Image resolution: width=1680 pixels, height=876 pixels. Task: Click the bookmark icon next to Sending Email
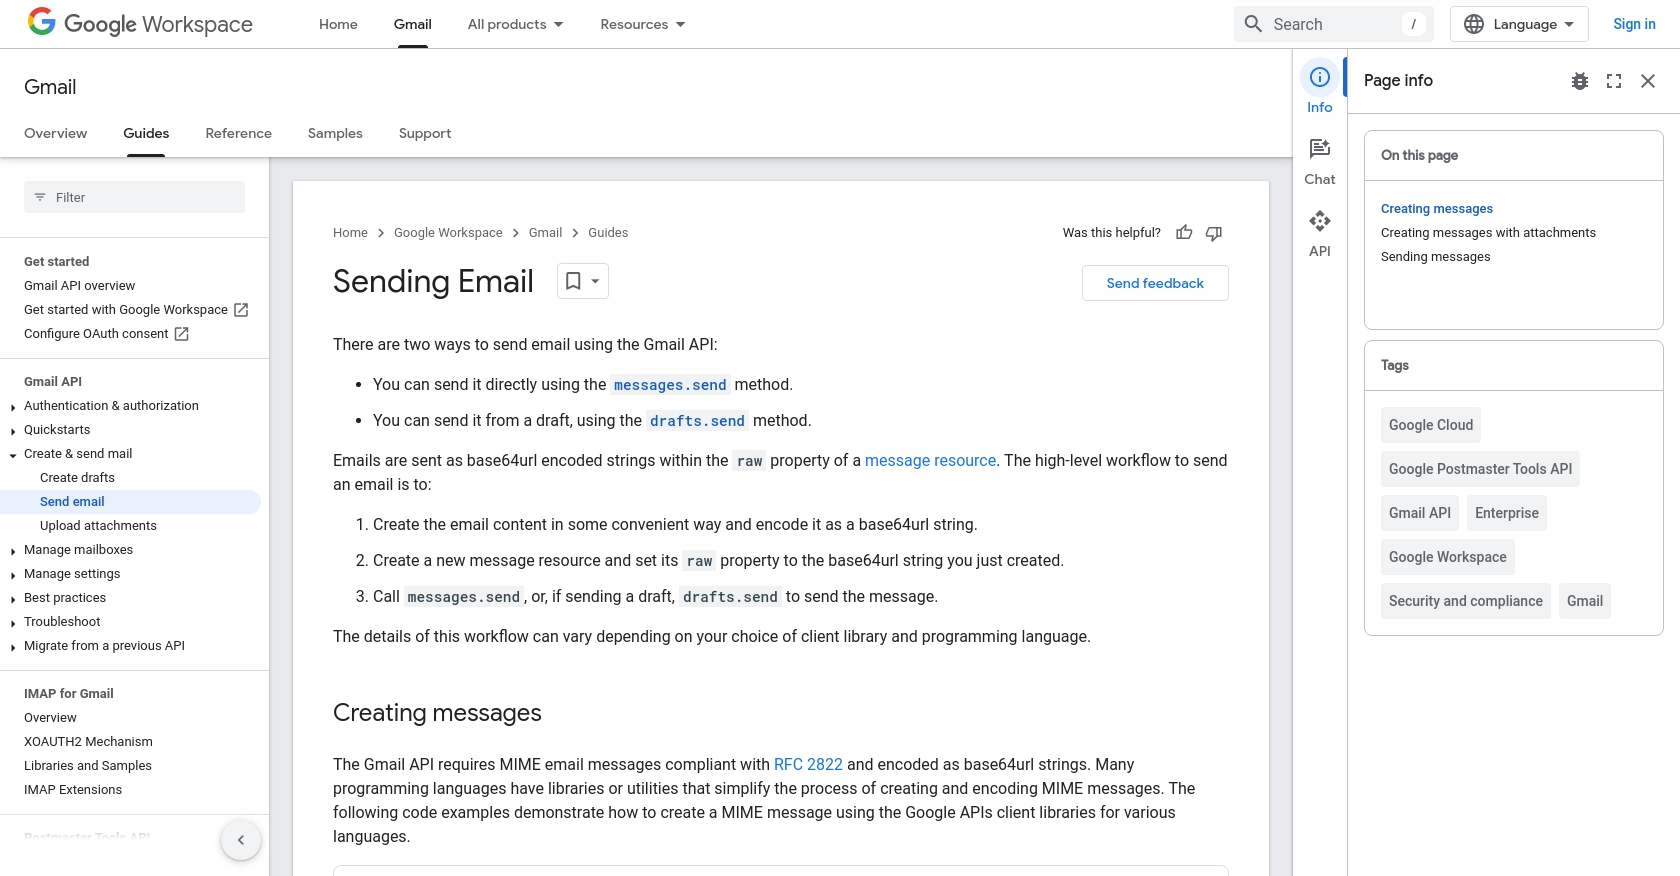pos(573,281)
